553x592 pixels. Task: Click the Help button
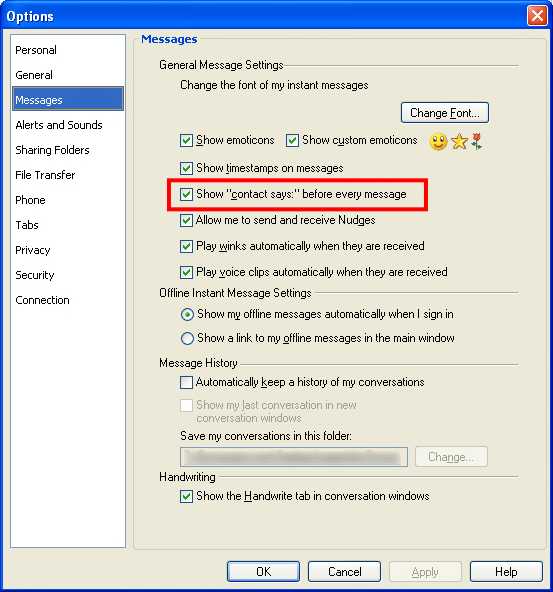506,572
